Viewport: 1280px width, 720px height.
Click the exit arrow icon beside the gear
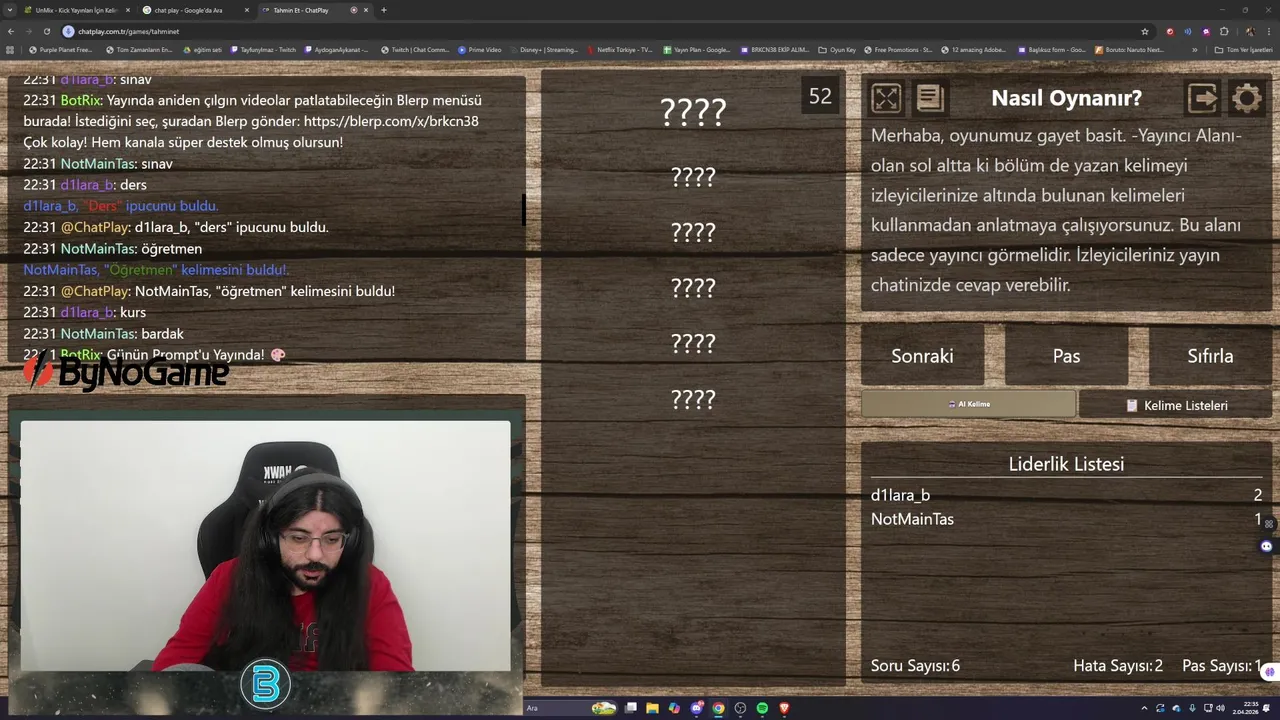[1202, 98]
